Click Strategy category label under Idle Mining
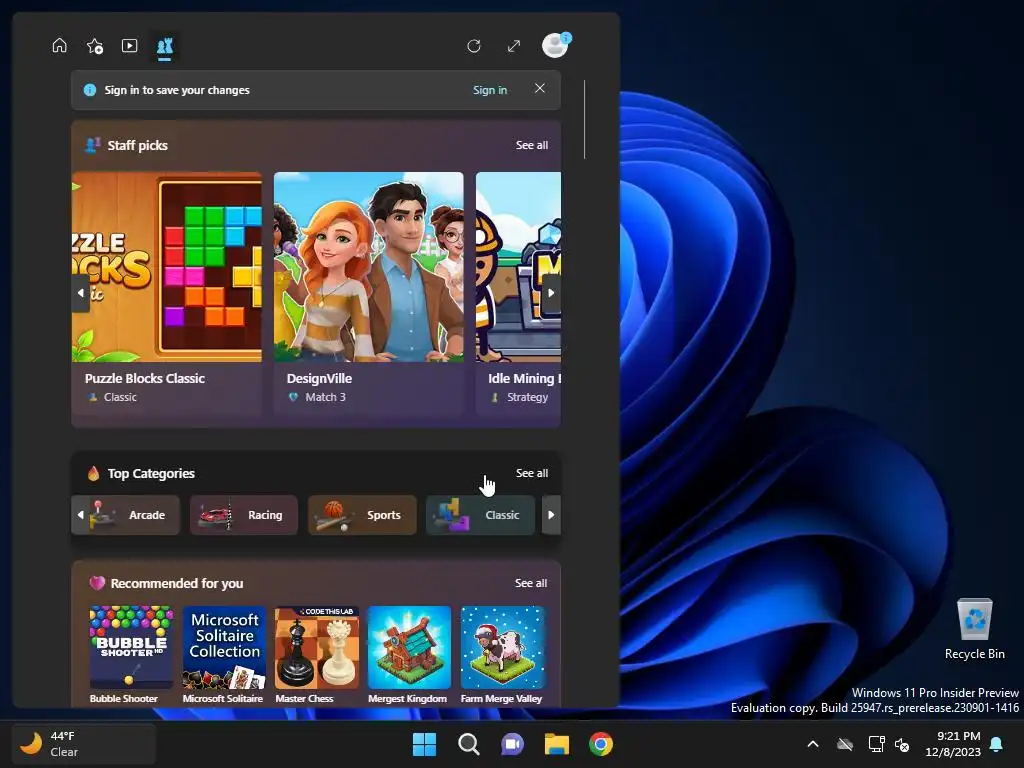 point(527,397)
